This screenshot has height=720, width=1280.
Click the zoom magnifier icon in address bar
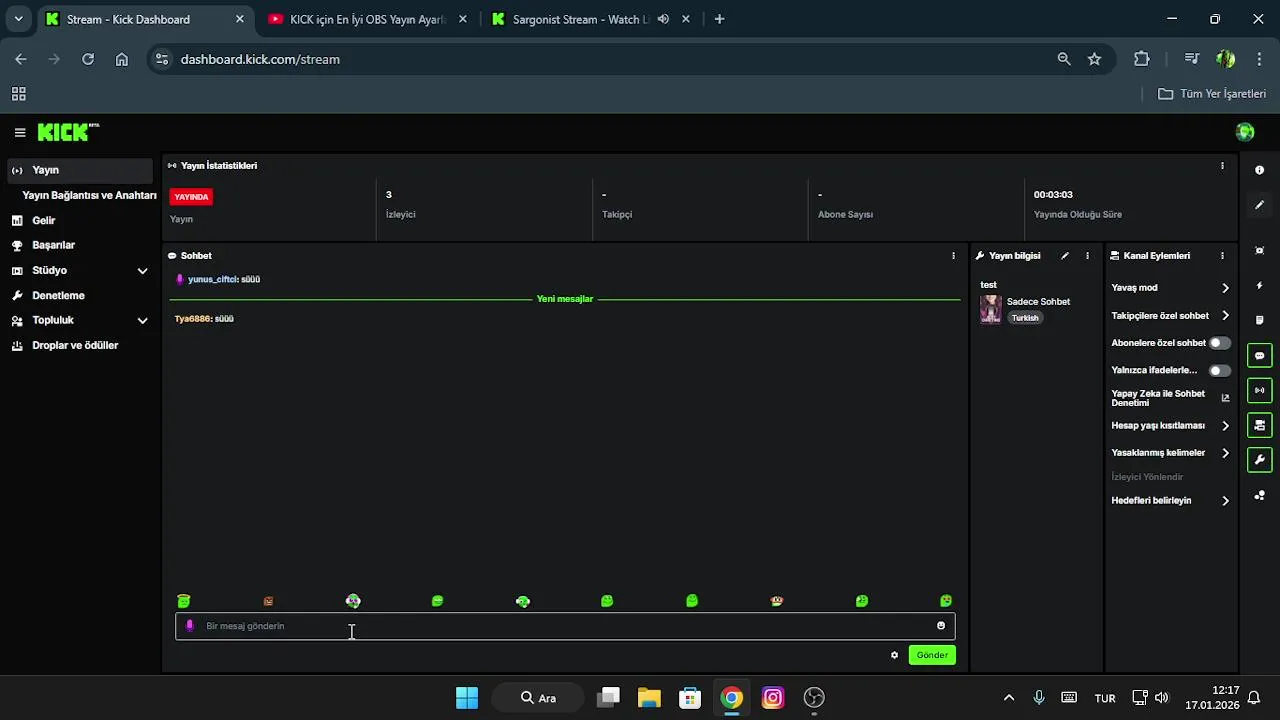click(x=1064, y=59)
